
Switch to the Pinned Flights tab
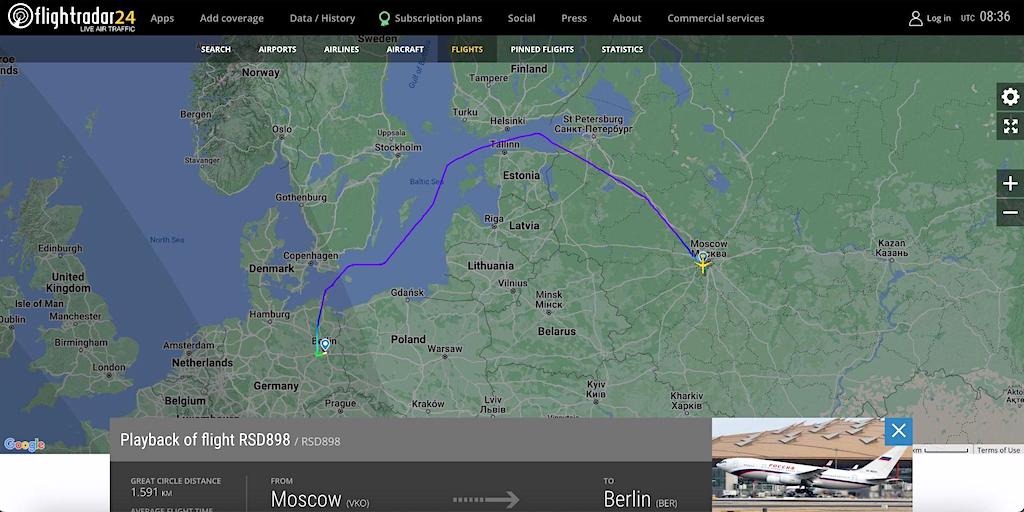(542, 49)
